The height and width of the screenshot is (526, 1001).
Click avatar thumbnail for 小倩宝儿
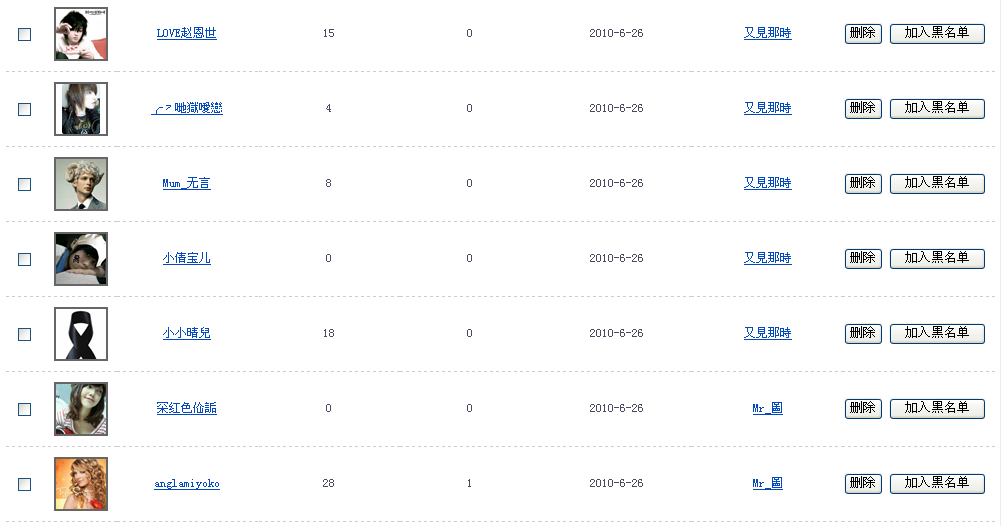(x=81, y=259)
